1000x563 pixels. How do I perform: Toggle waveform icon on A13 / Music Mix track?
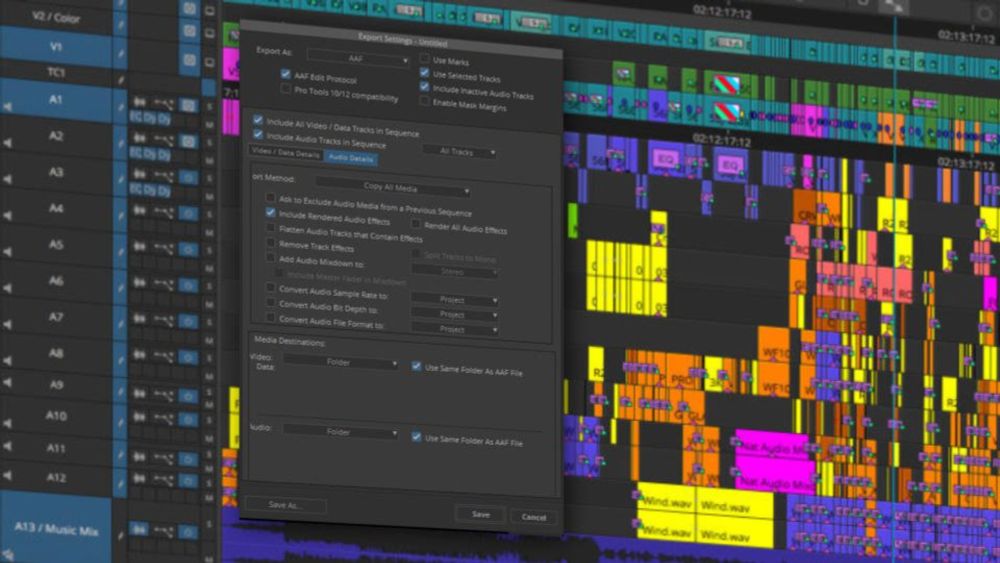point(139,529)
